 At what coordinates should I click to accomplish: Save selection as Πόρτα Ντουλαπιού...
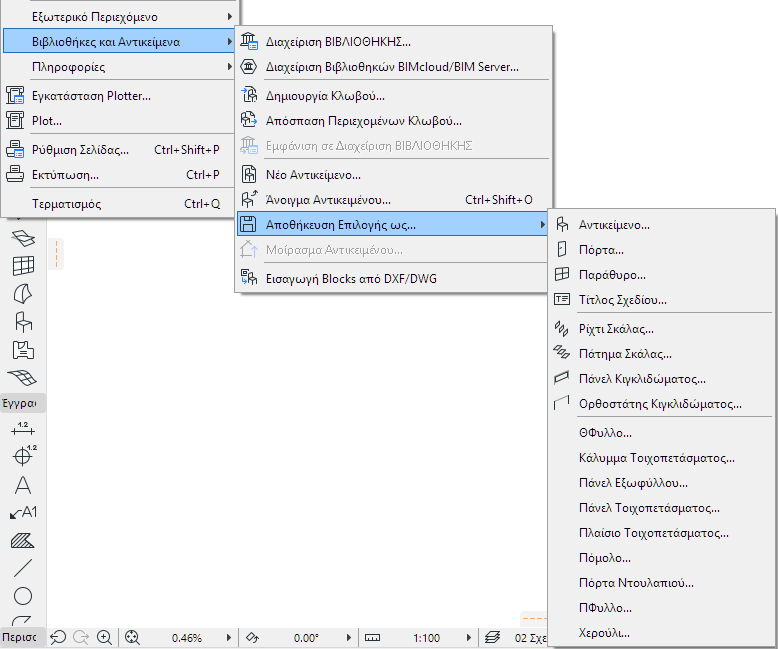[662, 583]
